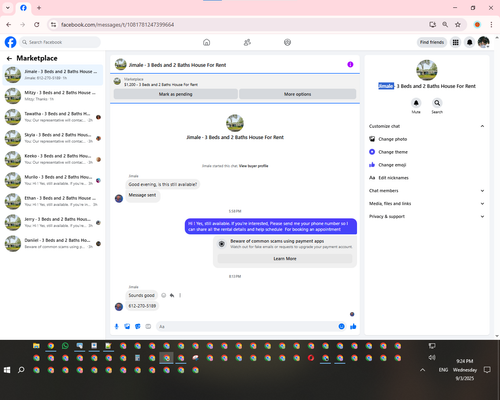Go back using the Marketplace back arrow

[x=9, y=59]
